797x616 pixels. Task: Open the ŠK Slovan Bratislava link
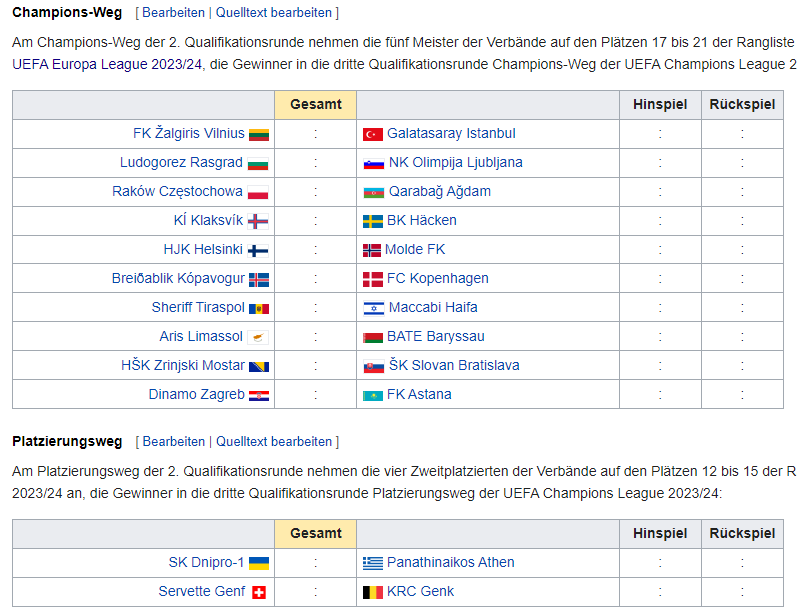coord(454,365)
